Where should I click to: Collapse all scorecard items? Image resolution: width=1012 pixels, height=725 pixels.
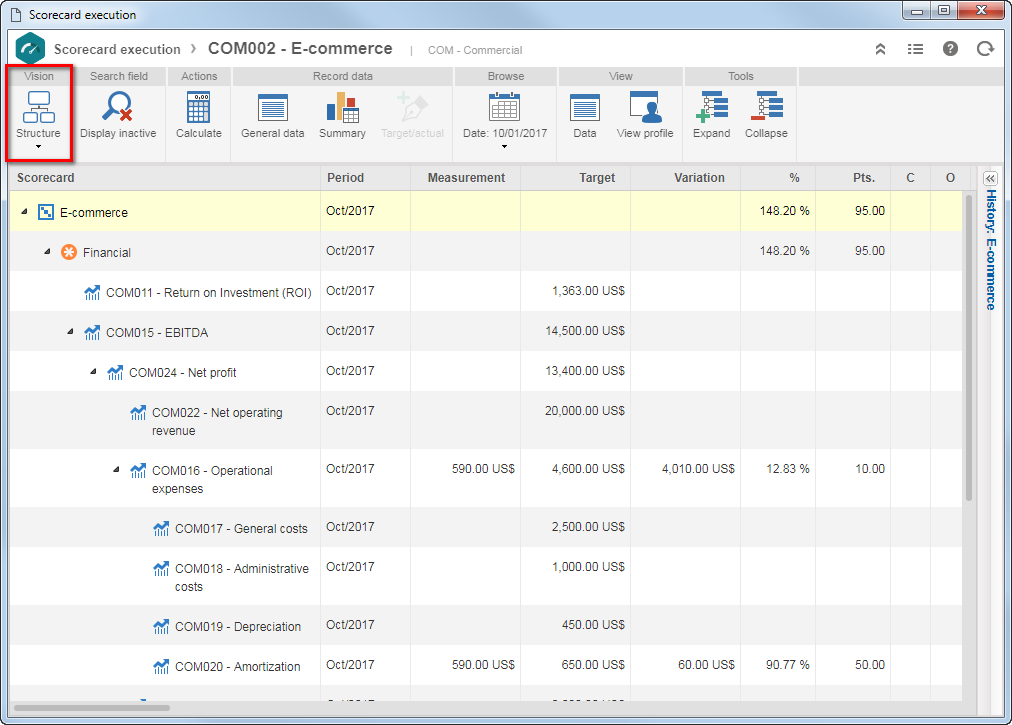click(766, 115)
